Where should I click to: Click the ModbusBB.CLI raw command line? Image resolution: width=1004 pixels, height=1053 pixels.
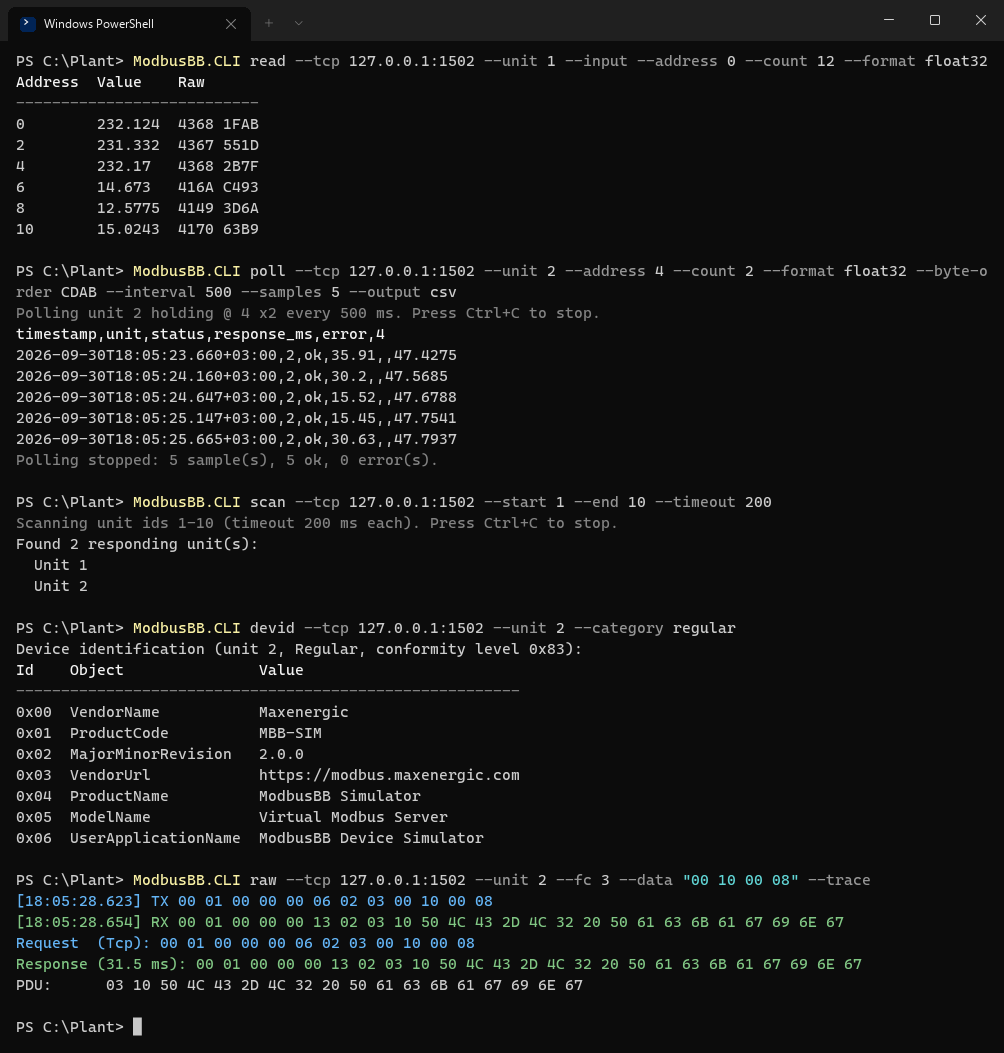[x=443, y=880]
